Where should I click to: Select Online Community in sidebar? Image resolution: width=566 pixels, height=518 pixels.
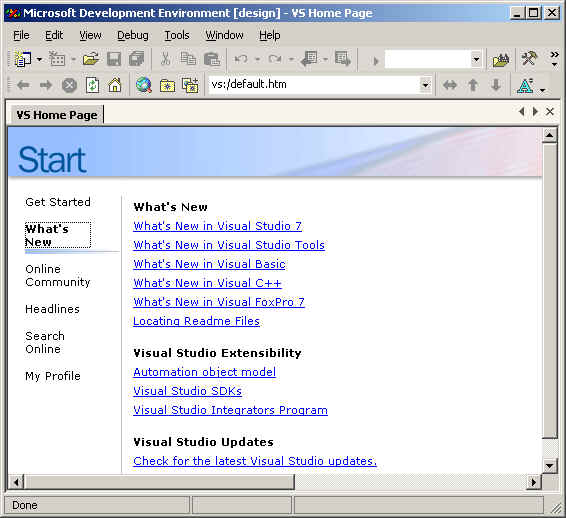click(58, 275)
